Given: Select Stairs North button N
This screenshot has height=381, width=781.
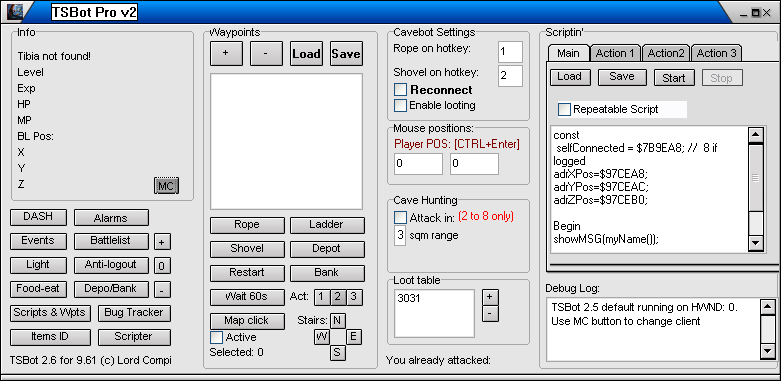Looking at the screenshot, I should (x=337, y=321).
